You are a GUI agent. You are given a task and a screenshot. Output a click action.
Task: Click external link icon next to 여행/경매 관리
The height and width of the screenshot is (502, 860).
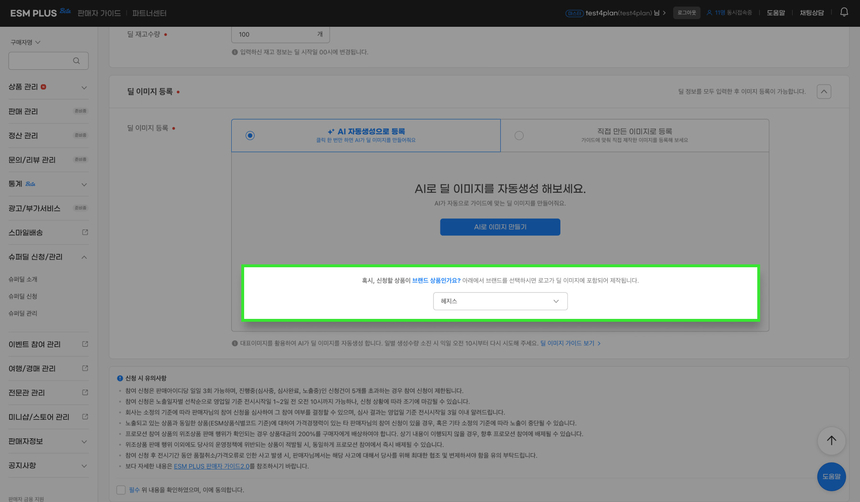pyautogui.click(x=85, y=368)
